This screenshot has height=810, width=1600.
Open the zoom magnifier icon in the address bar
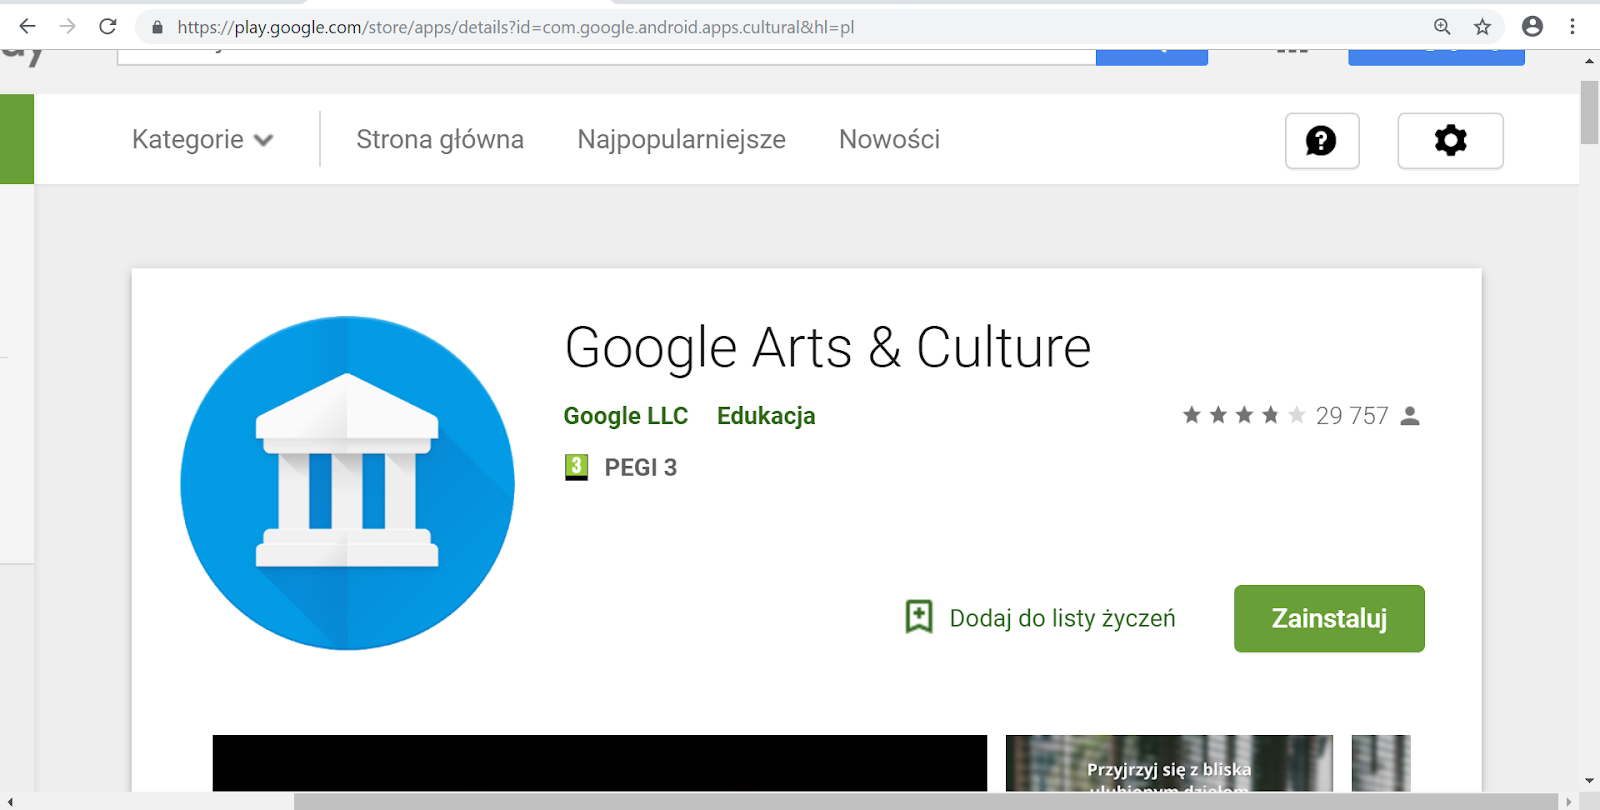(x=1442, y=27)
